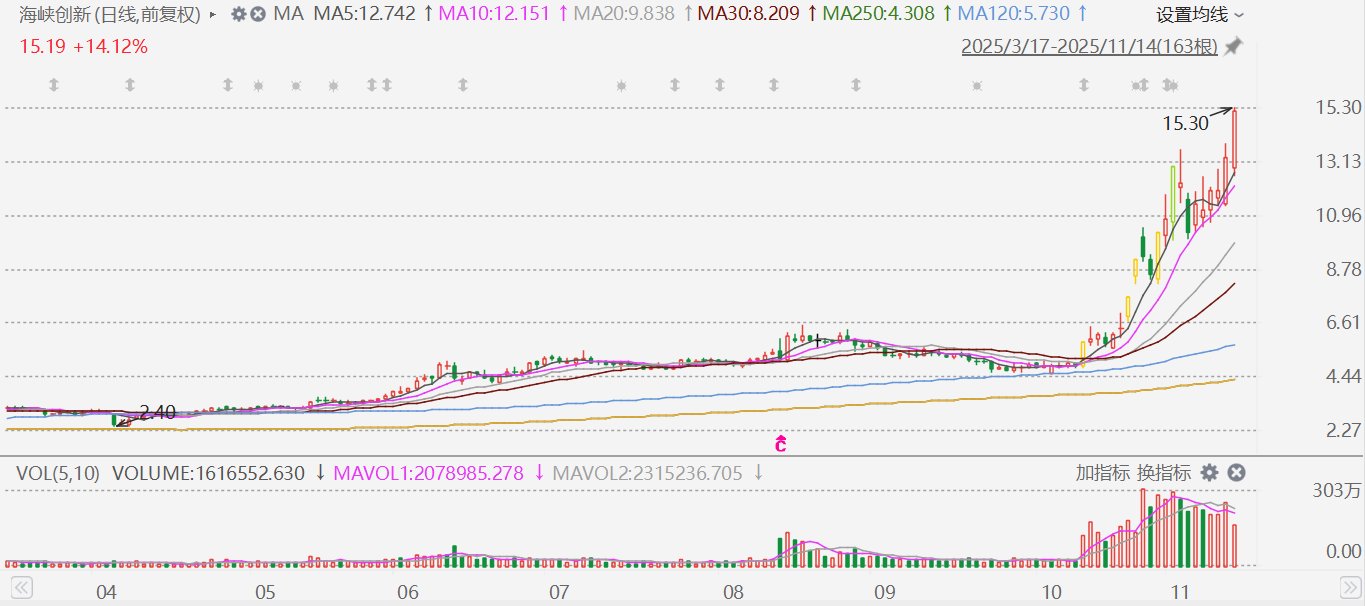This screenshot has height=606, width=1365.
Task: Close the VOL indicator panel
Action: (1236, 473)
